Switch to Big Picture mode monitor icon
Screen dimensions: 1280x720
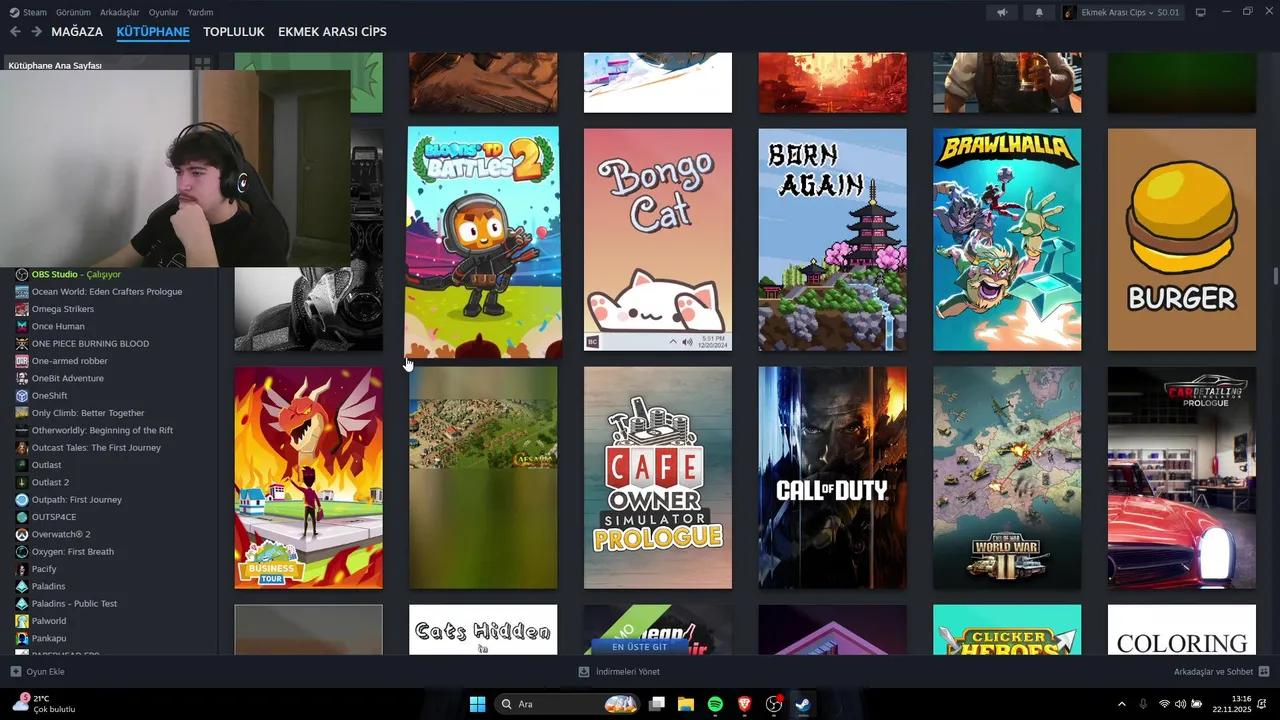coord(1201,12)
